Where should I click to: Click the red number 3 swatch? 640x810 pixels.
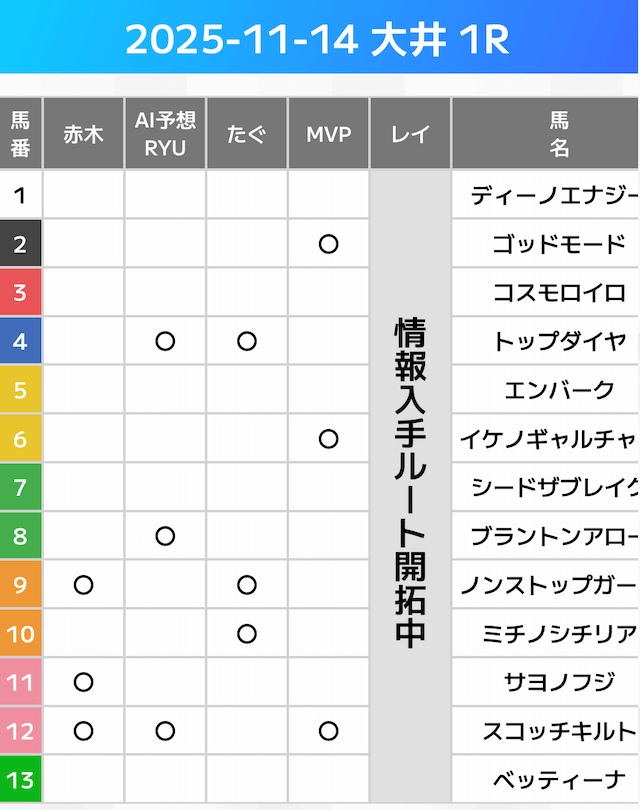click(x=21, y=293)
